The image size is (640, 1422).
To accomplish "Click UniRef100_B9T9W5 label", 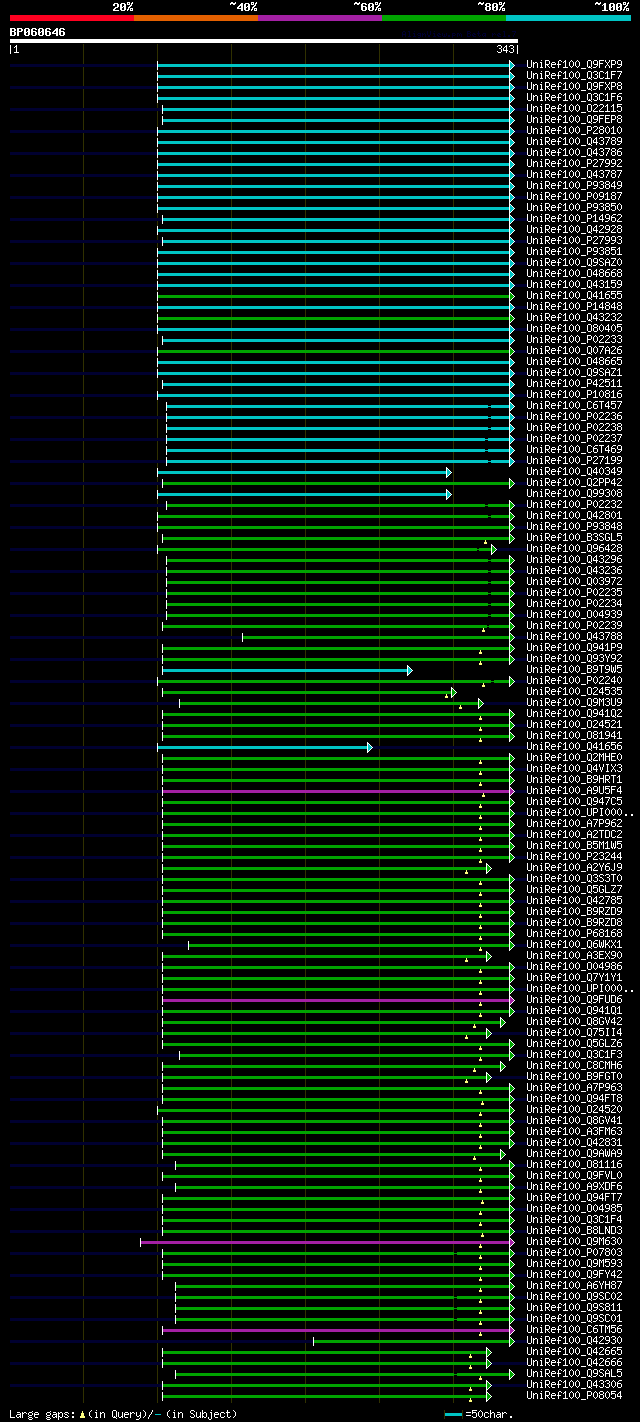I will [574, 670].
